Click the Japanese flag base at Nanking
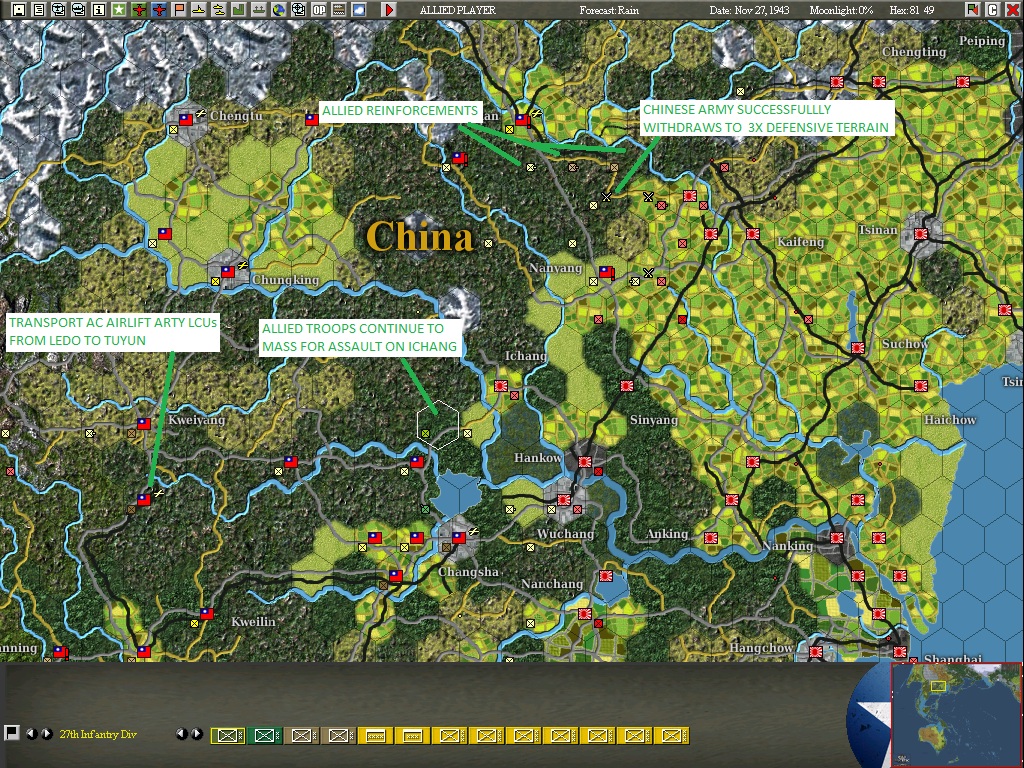Screen dimensions: 1024x768 click(x=836, y=538)
